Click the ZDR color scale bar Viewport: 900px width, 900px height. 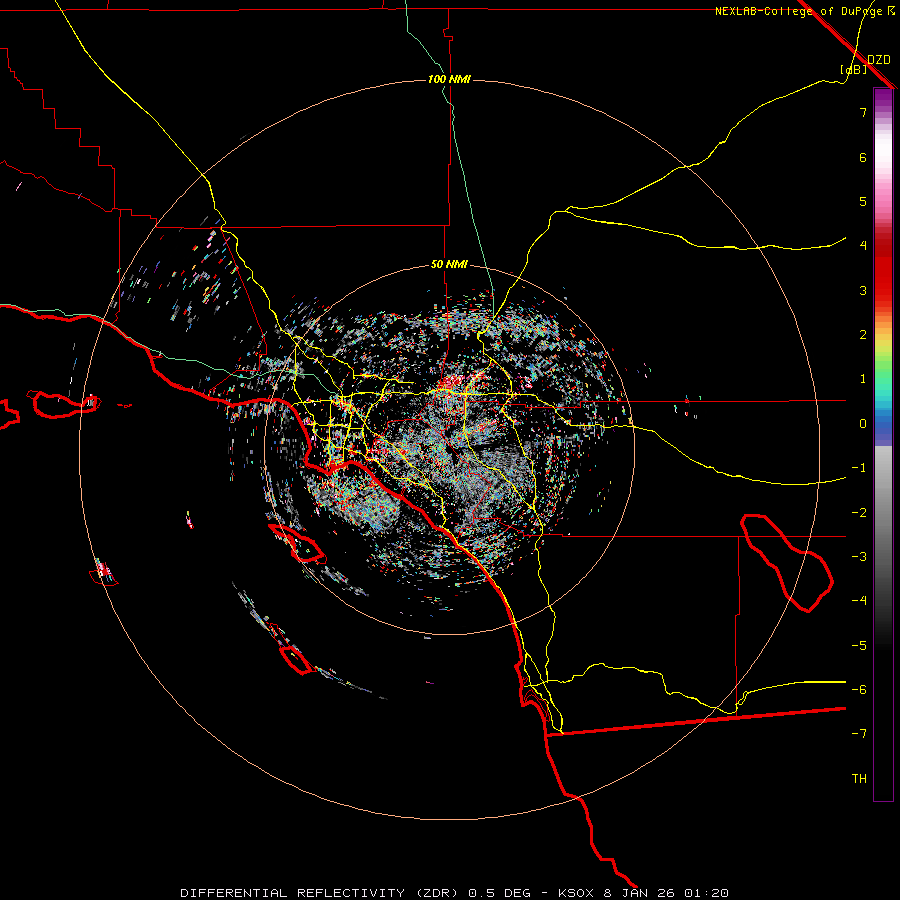(x=883, y=444)
